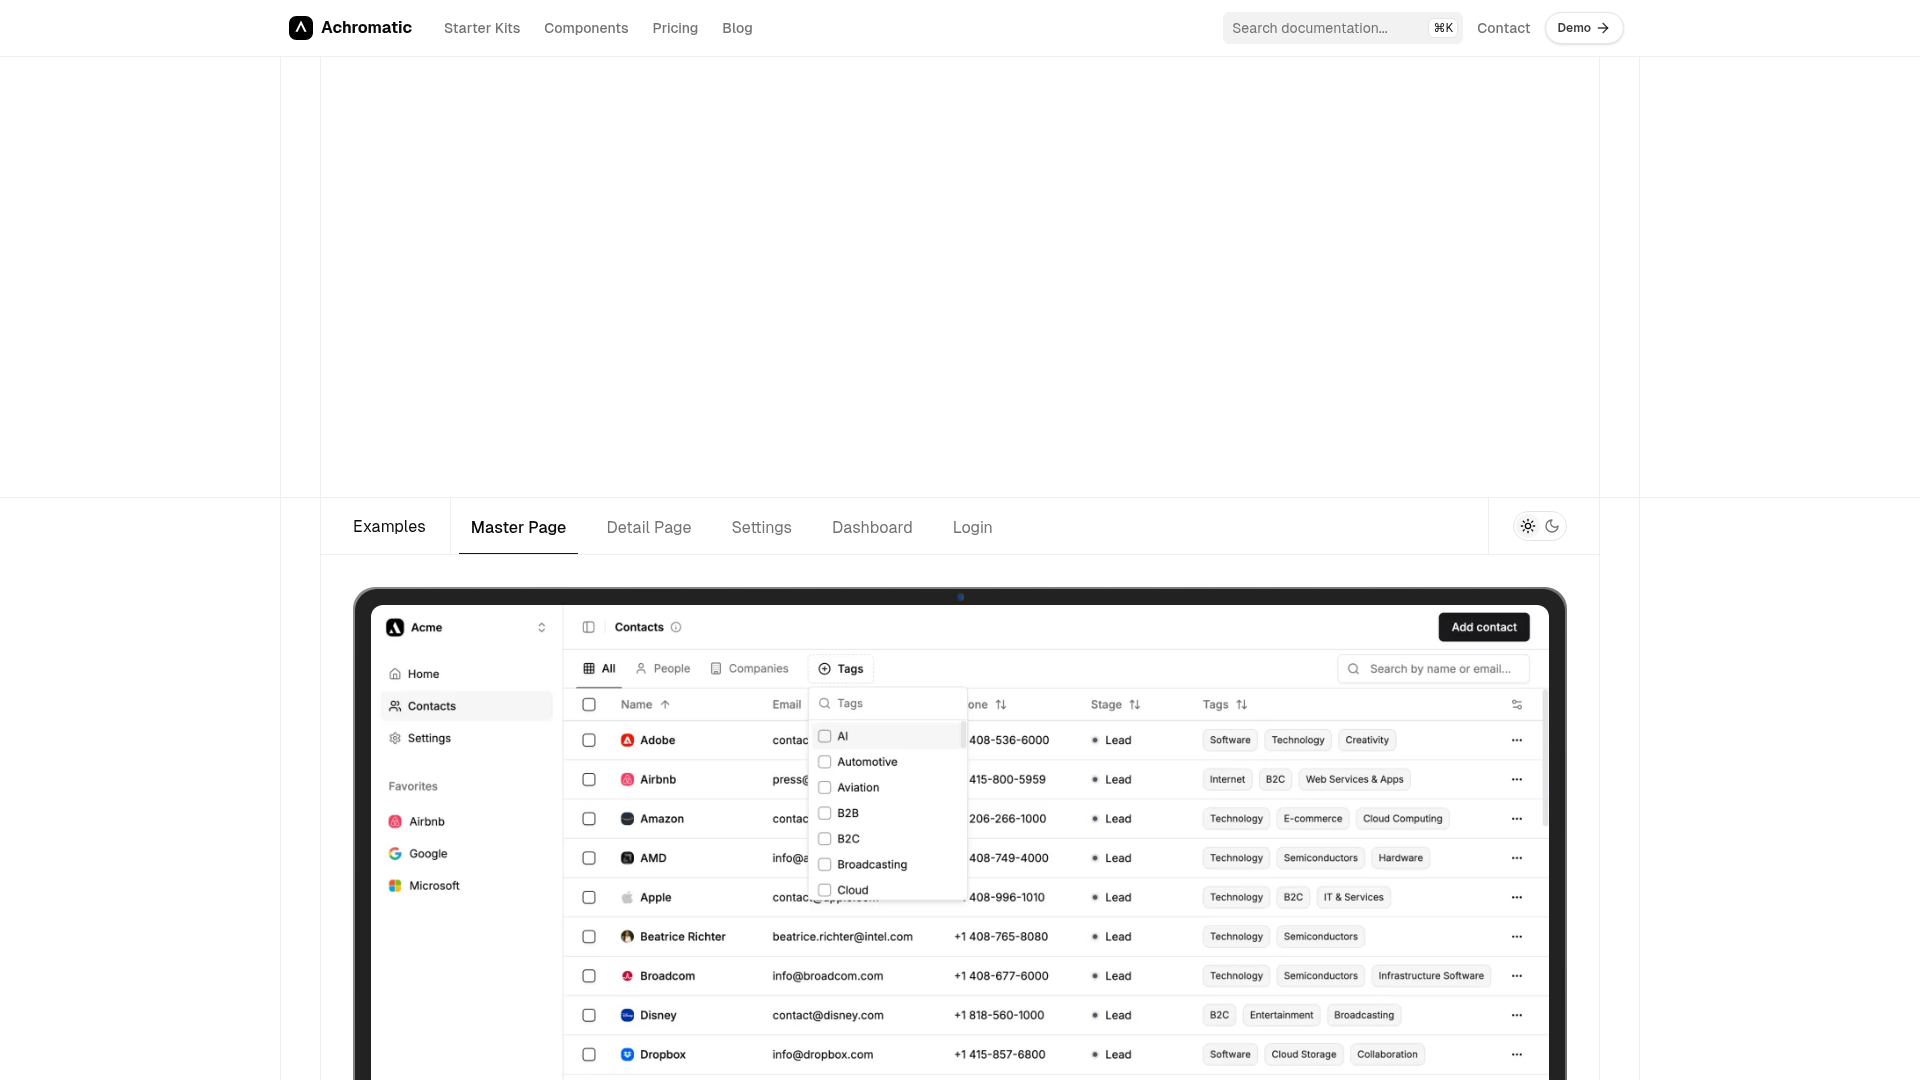This screenshot has width=1920, height=1080.
Task: Open row actions menu for Adobe
Action: (x=1517, y=740)
